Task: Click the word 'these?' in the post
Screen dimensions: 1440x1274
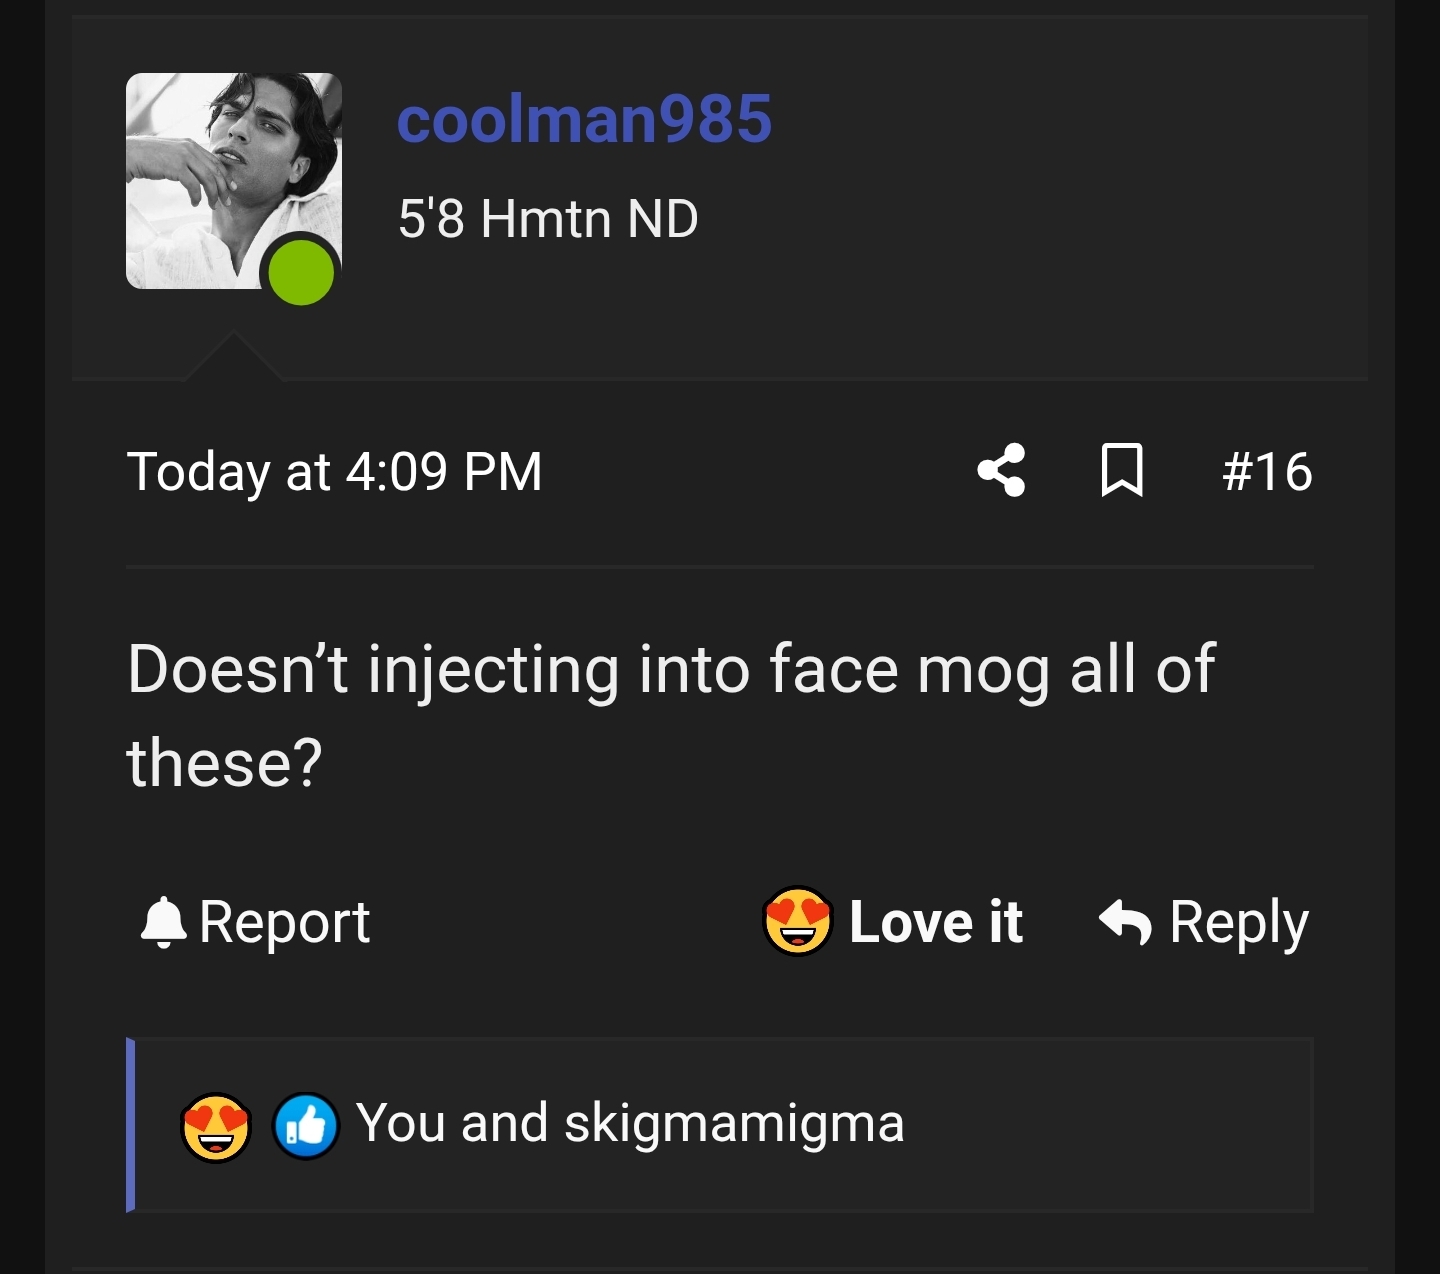Action: tap(225, 763)
